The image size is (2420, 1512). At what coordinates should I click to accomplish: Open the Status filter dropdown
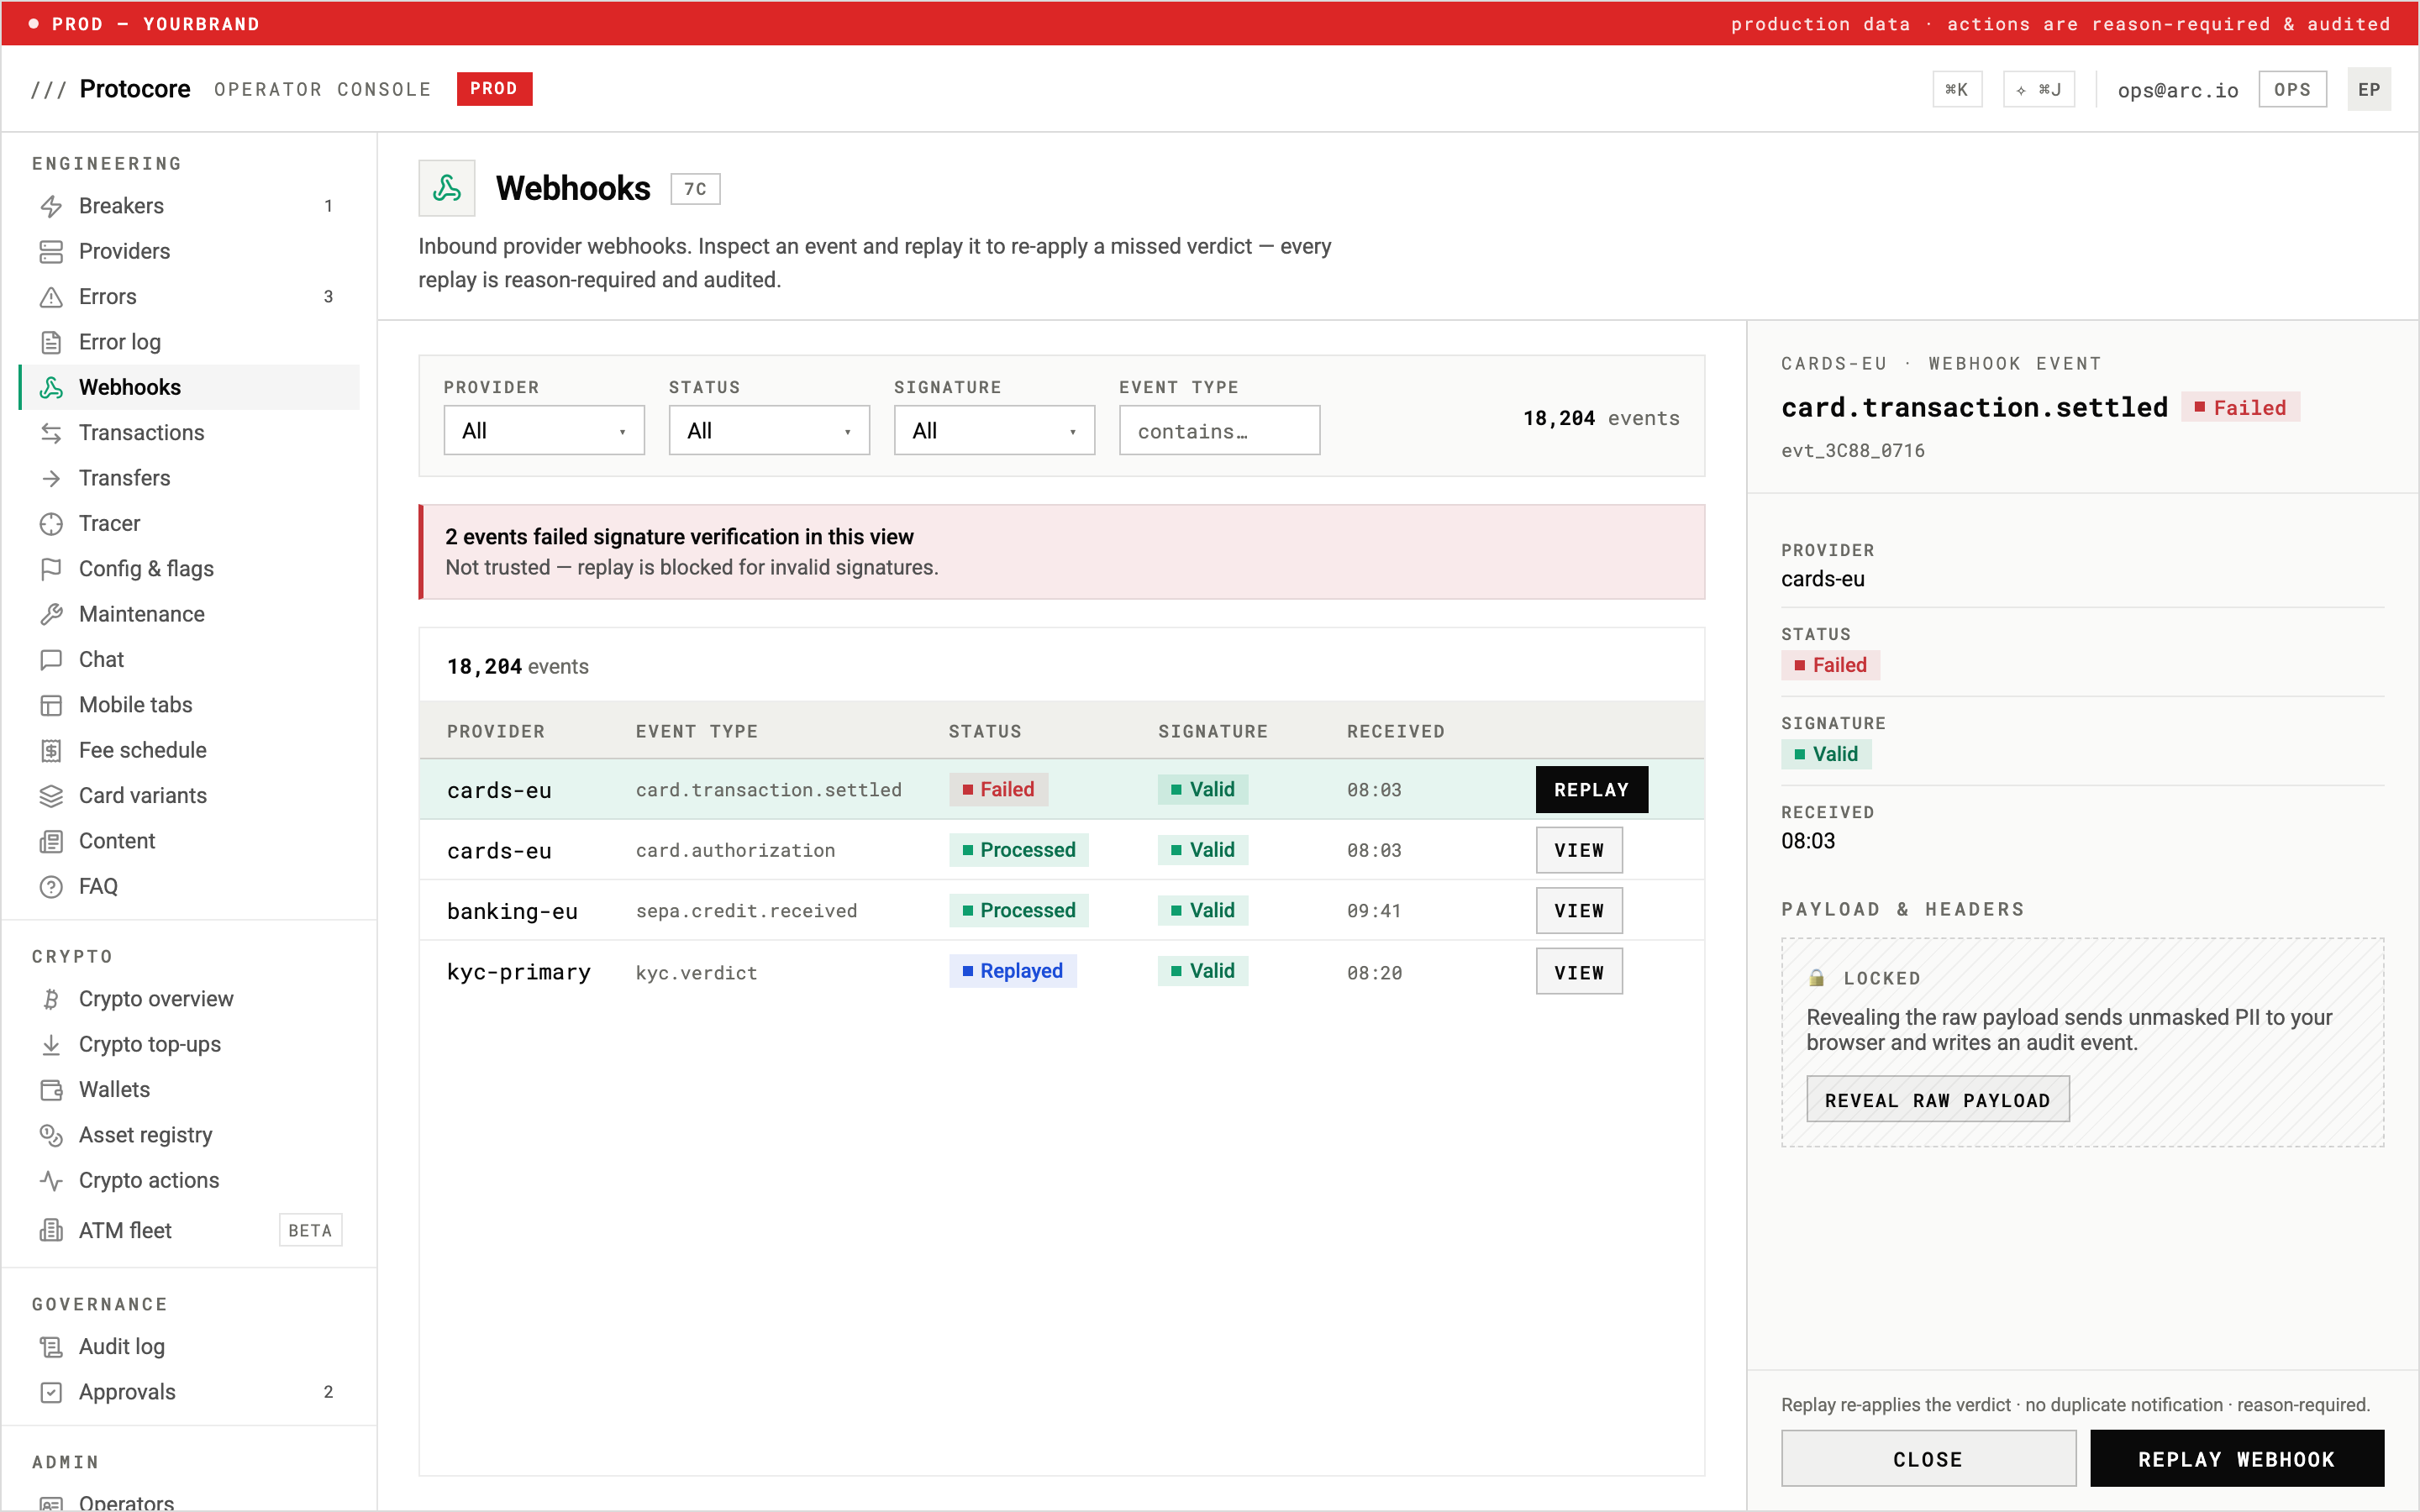click(x=769, y=430)
